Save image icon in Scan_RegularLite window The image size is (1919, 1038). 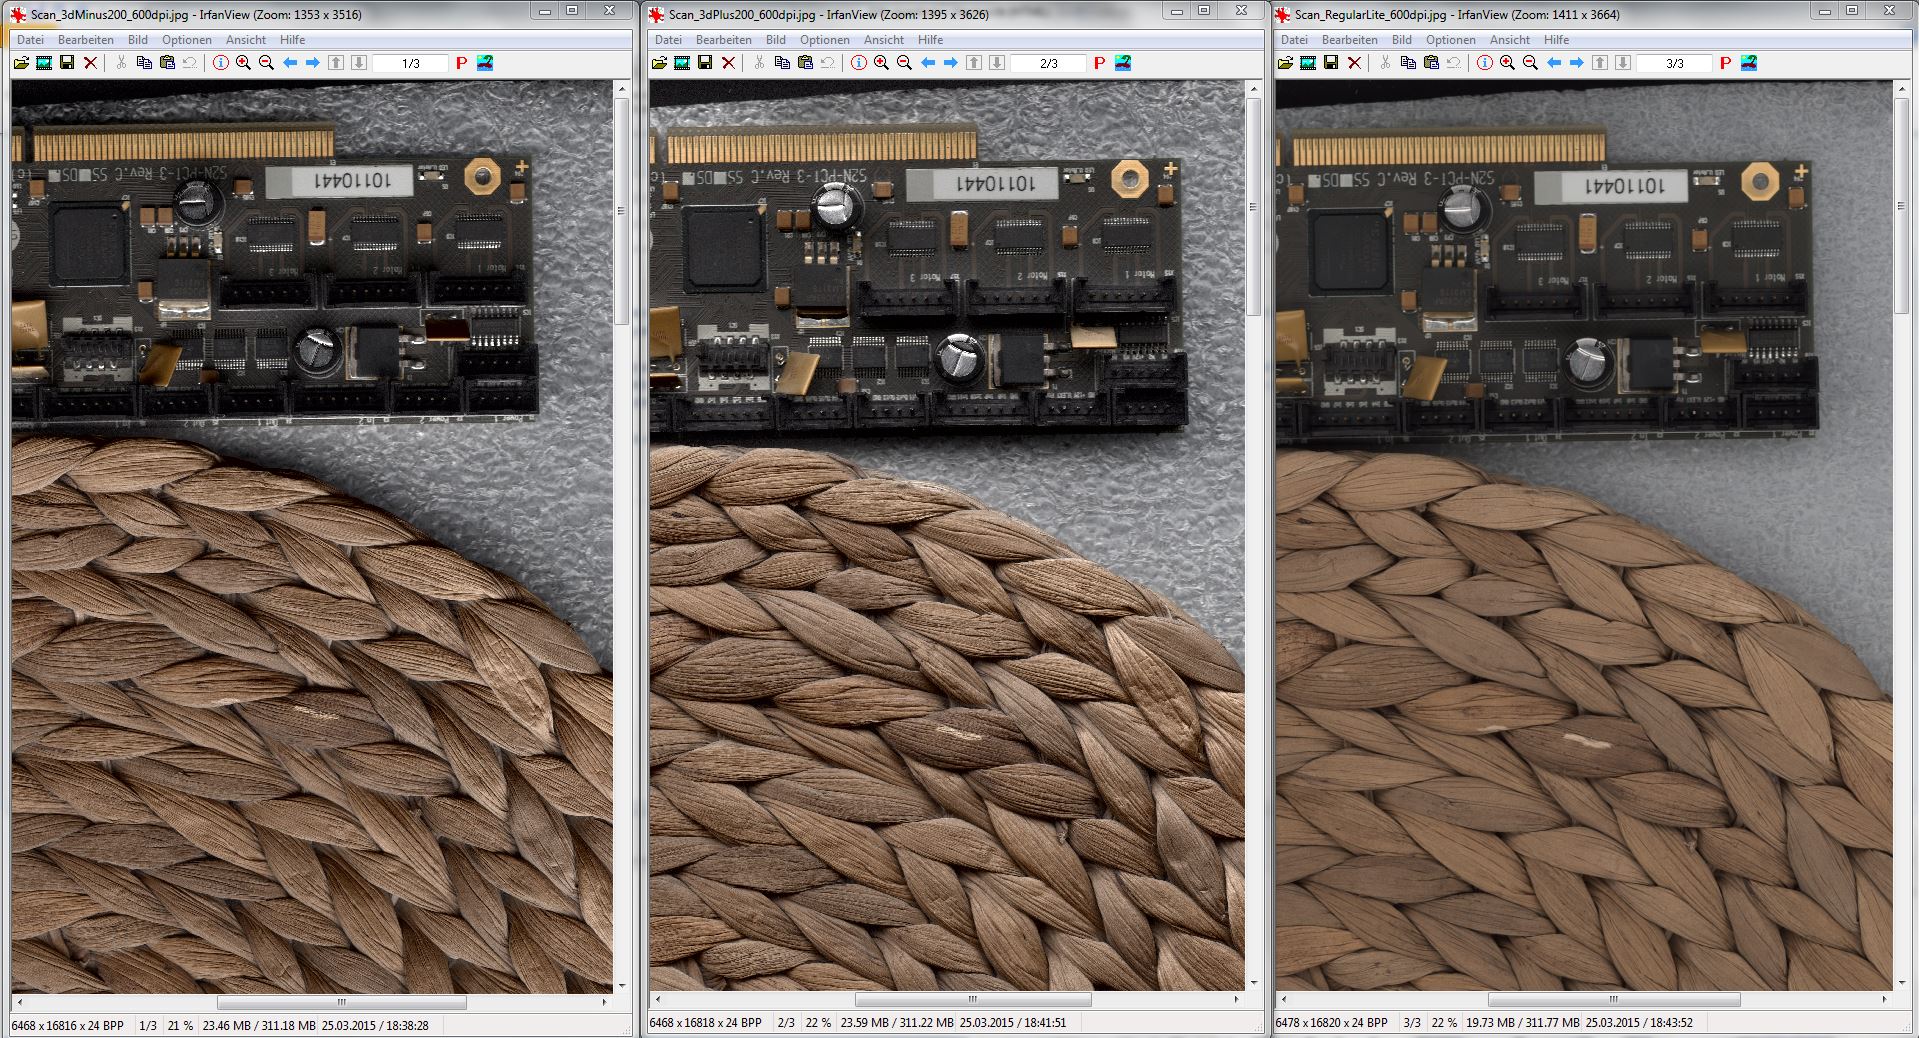click(x=1331, y=63)
